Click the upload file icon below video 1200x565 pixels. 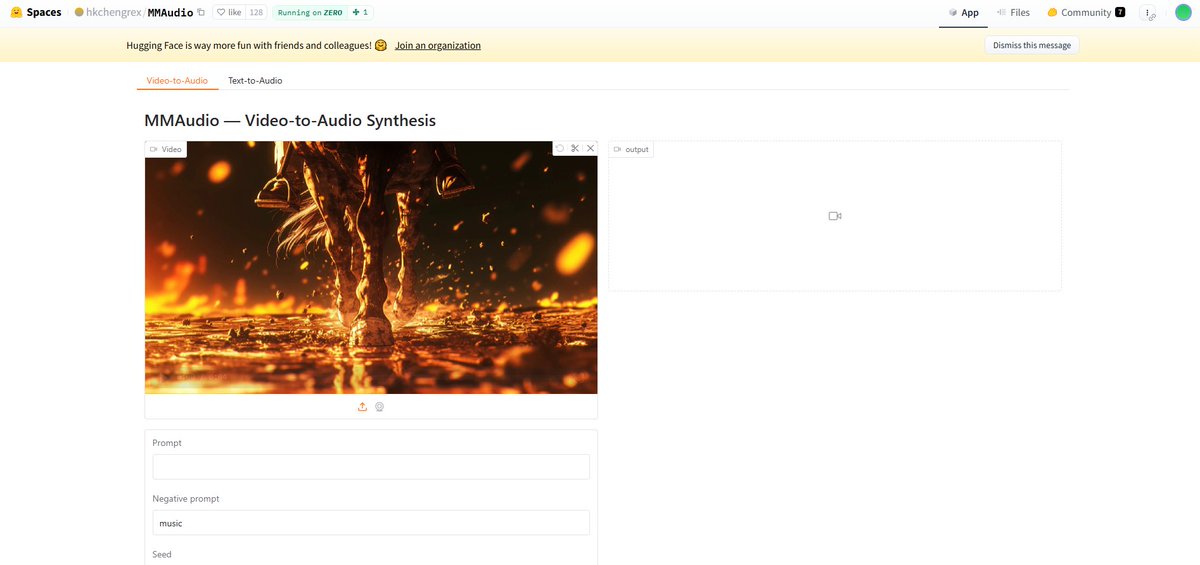click(x=362, y=407)
